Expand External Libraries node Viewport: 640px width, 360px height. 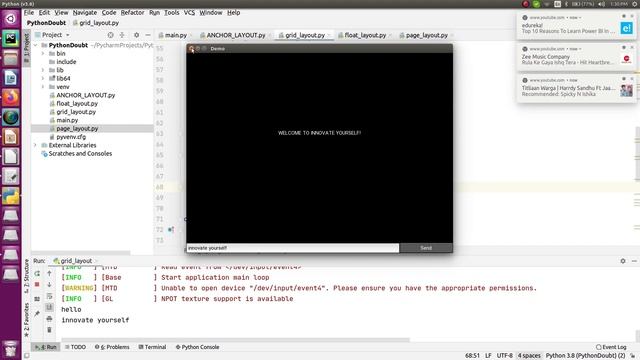[36, 145]
